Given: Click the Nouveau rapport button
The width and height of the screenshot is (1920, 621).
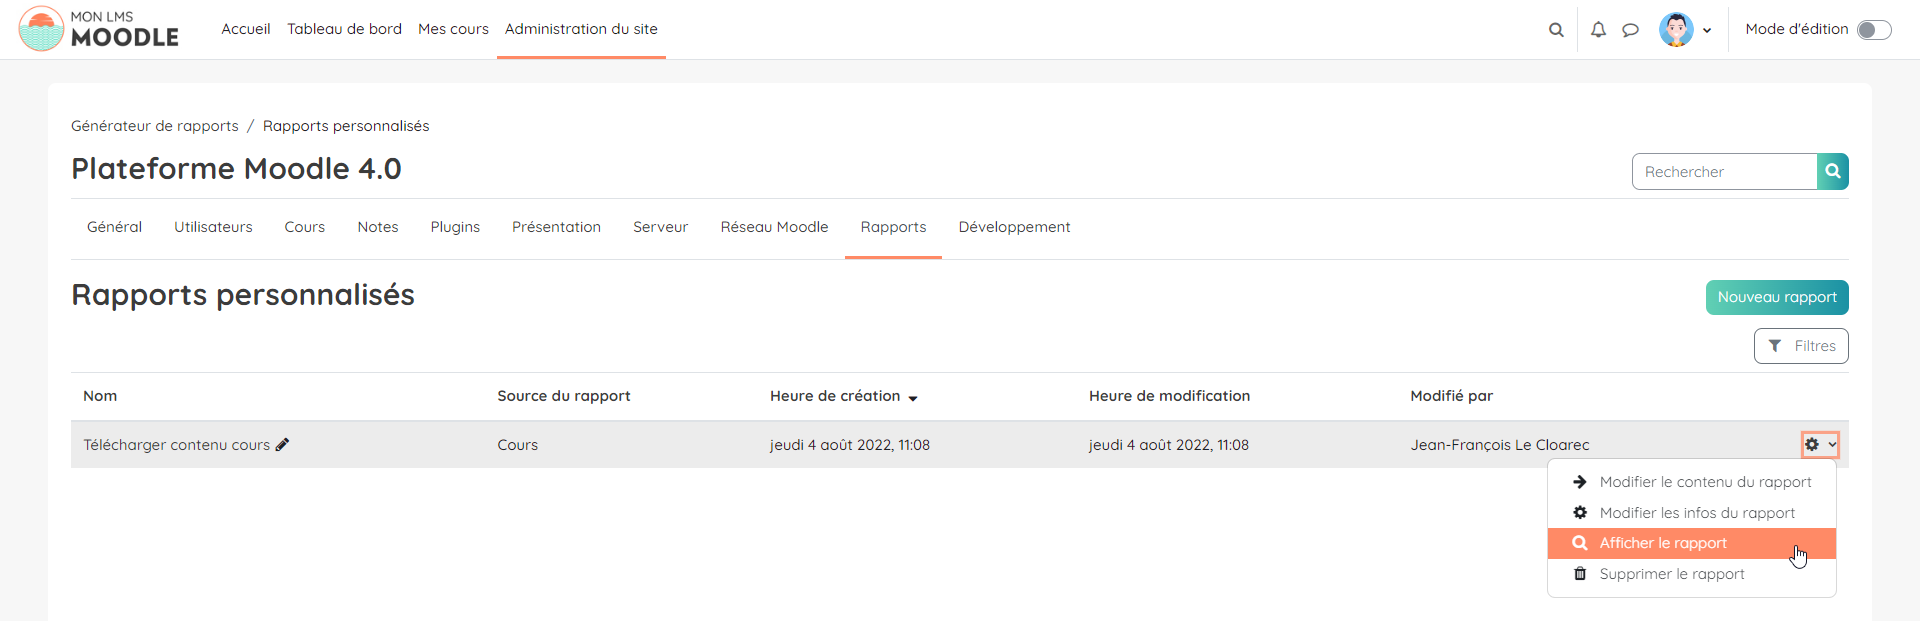Looking at the screenshot, I should 1776,297.
